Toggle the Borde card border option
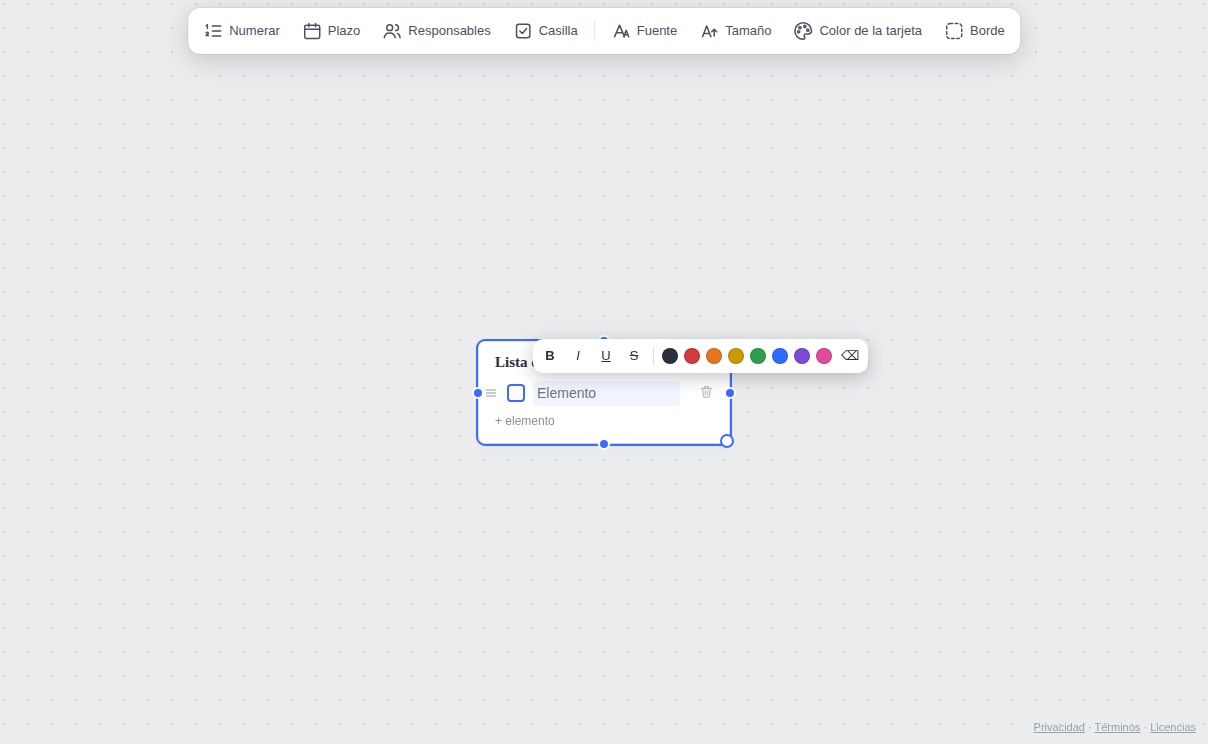1208x744 pixels. [x=975, y=31]
